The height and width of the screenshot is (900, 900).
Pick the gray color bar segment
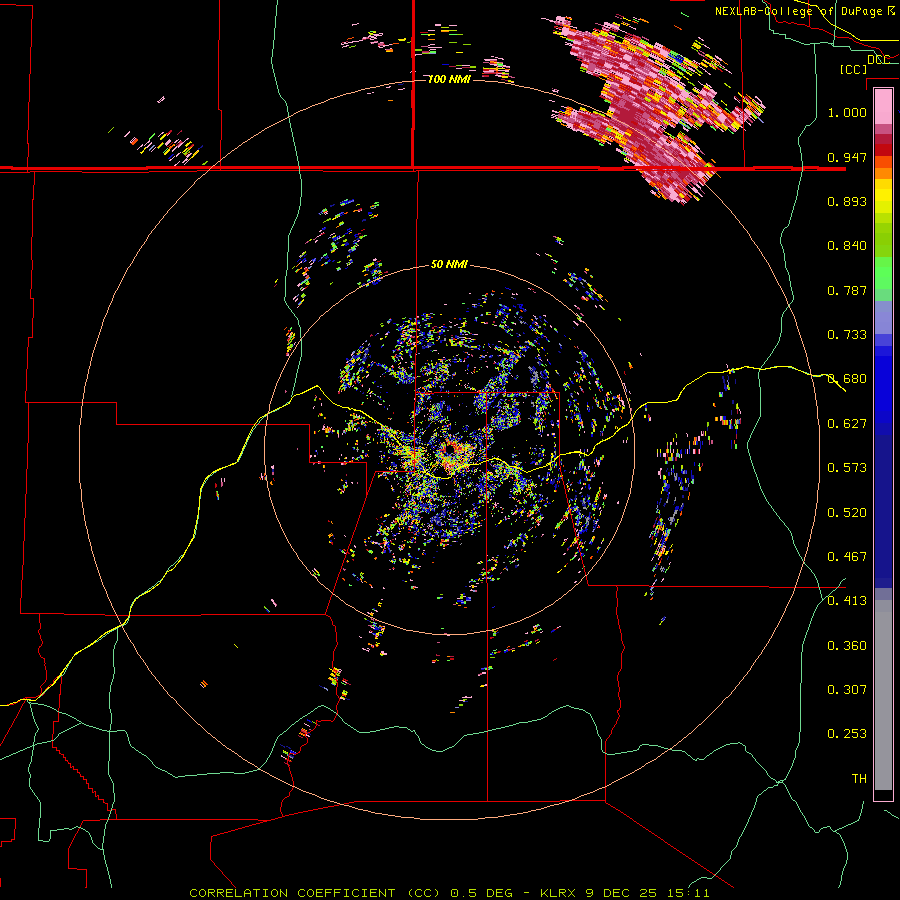pyautogui.click(x=883, y=695)
